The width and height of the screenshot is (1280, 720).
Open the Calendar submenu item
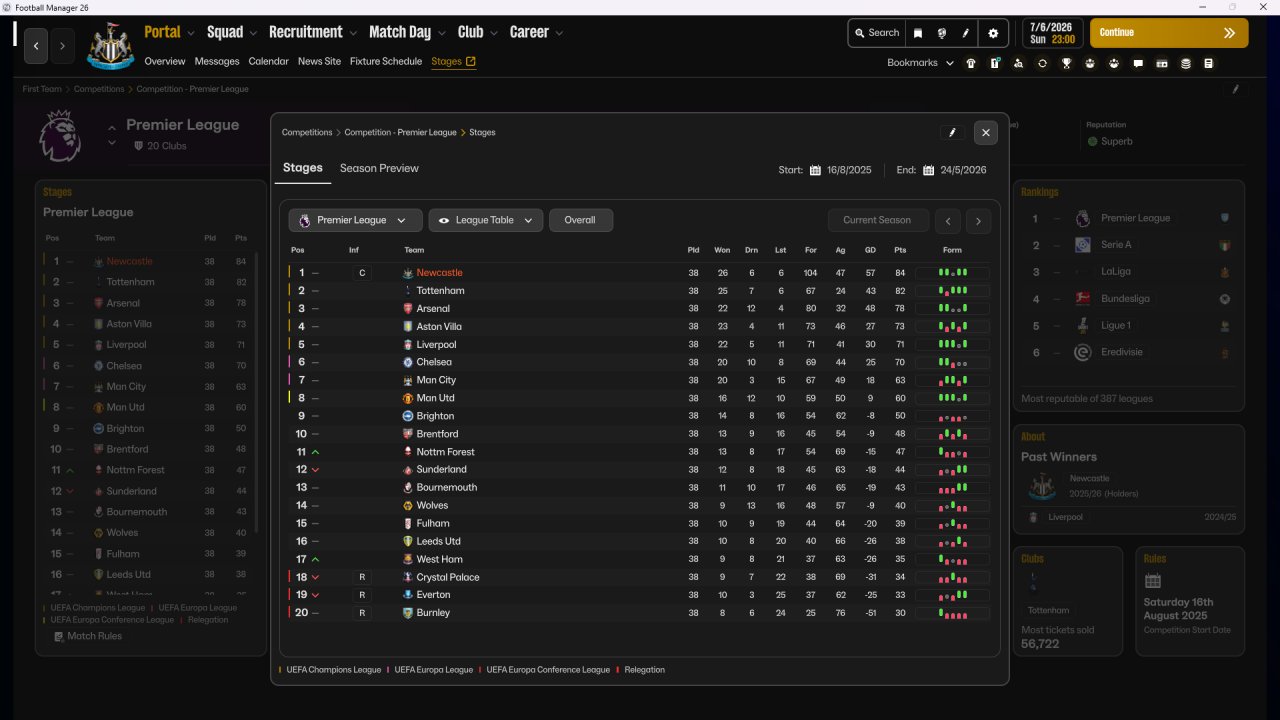[x=269, y=61]
